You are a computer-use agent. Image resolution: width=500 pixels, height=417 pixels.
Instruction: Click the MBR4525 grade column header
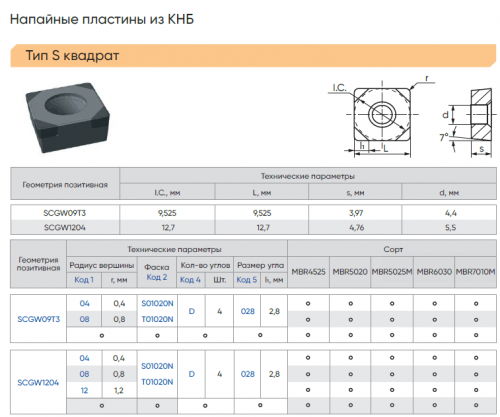[308, 272]
